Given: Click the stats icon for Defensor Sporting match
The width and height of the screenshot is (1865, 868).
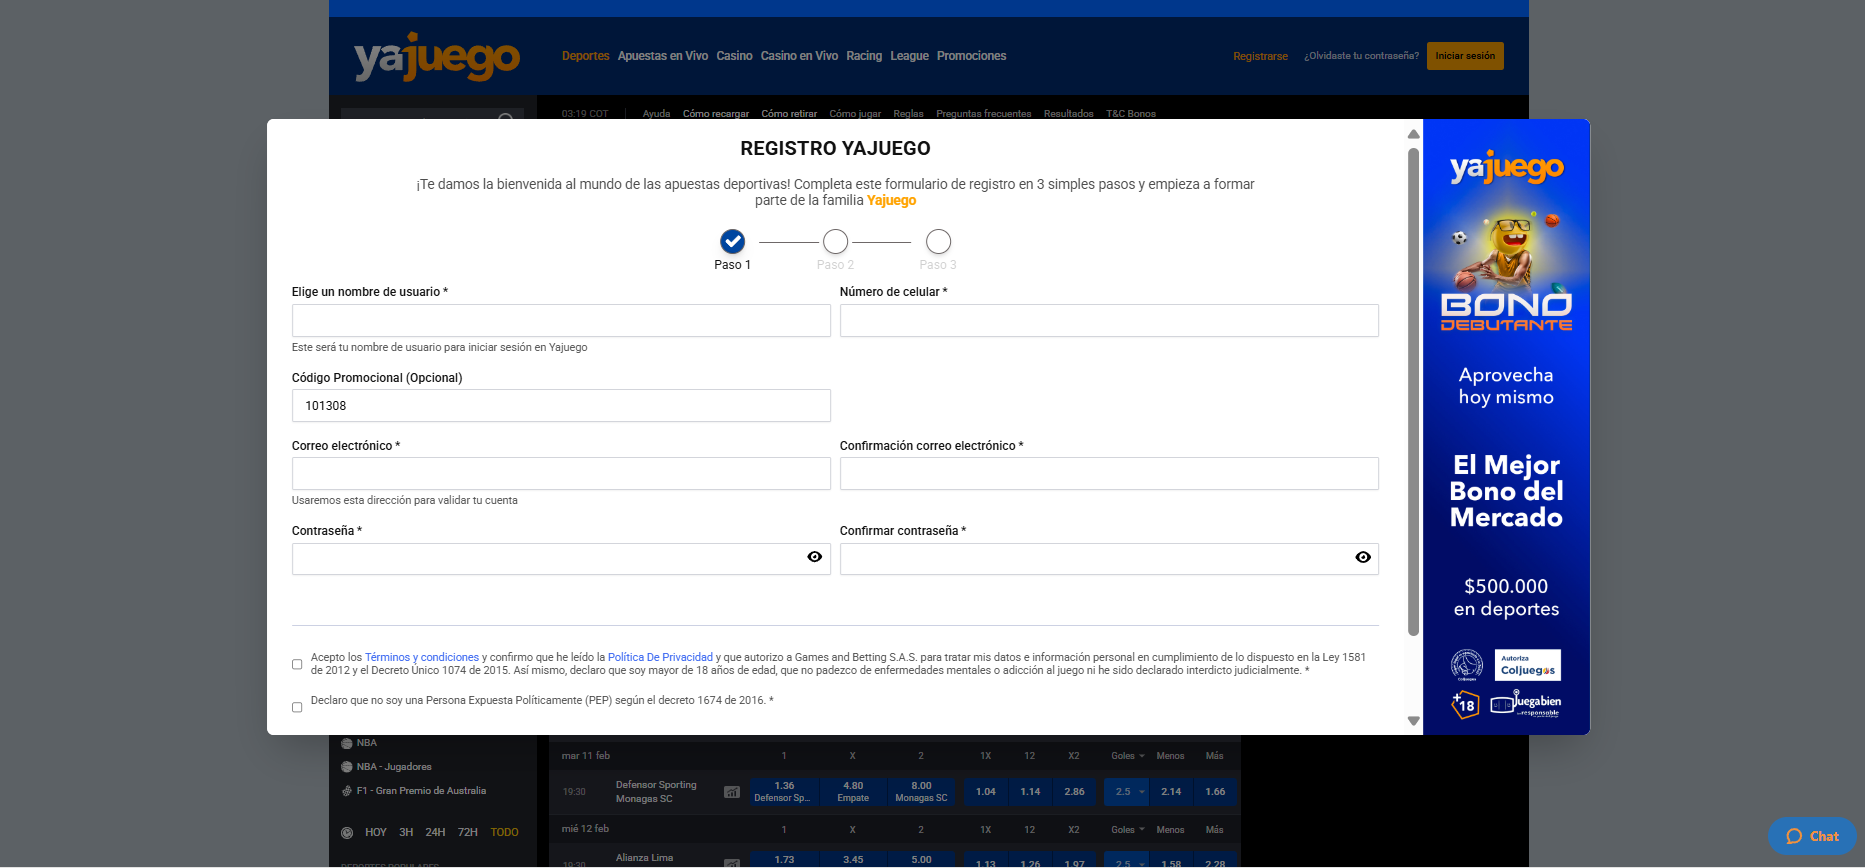Looking at the screenshot, I should [732, 792].
